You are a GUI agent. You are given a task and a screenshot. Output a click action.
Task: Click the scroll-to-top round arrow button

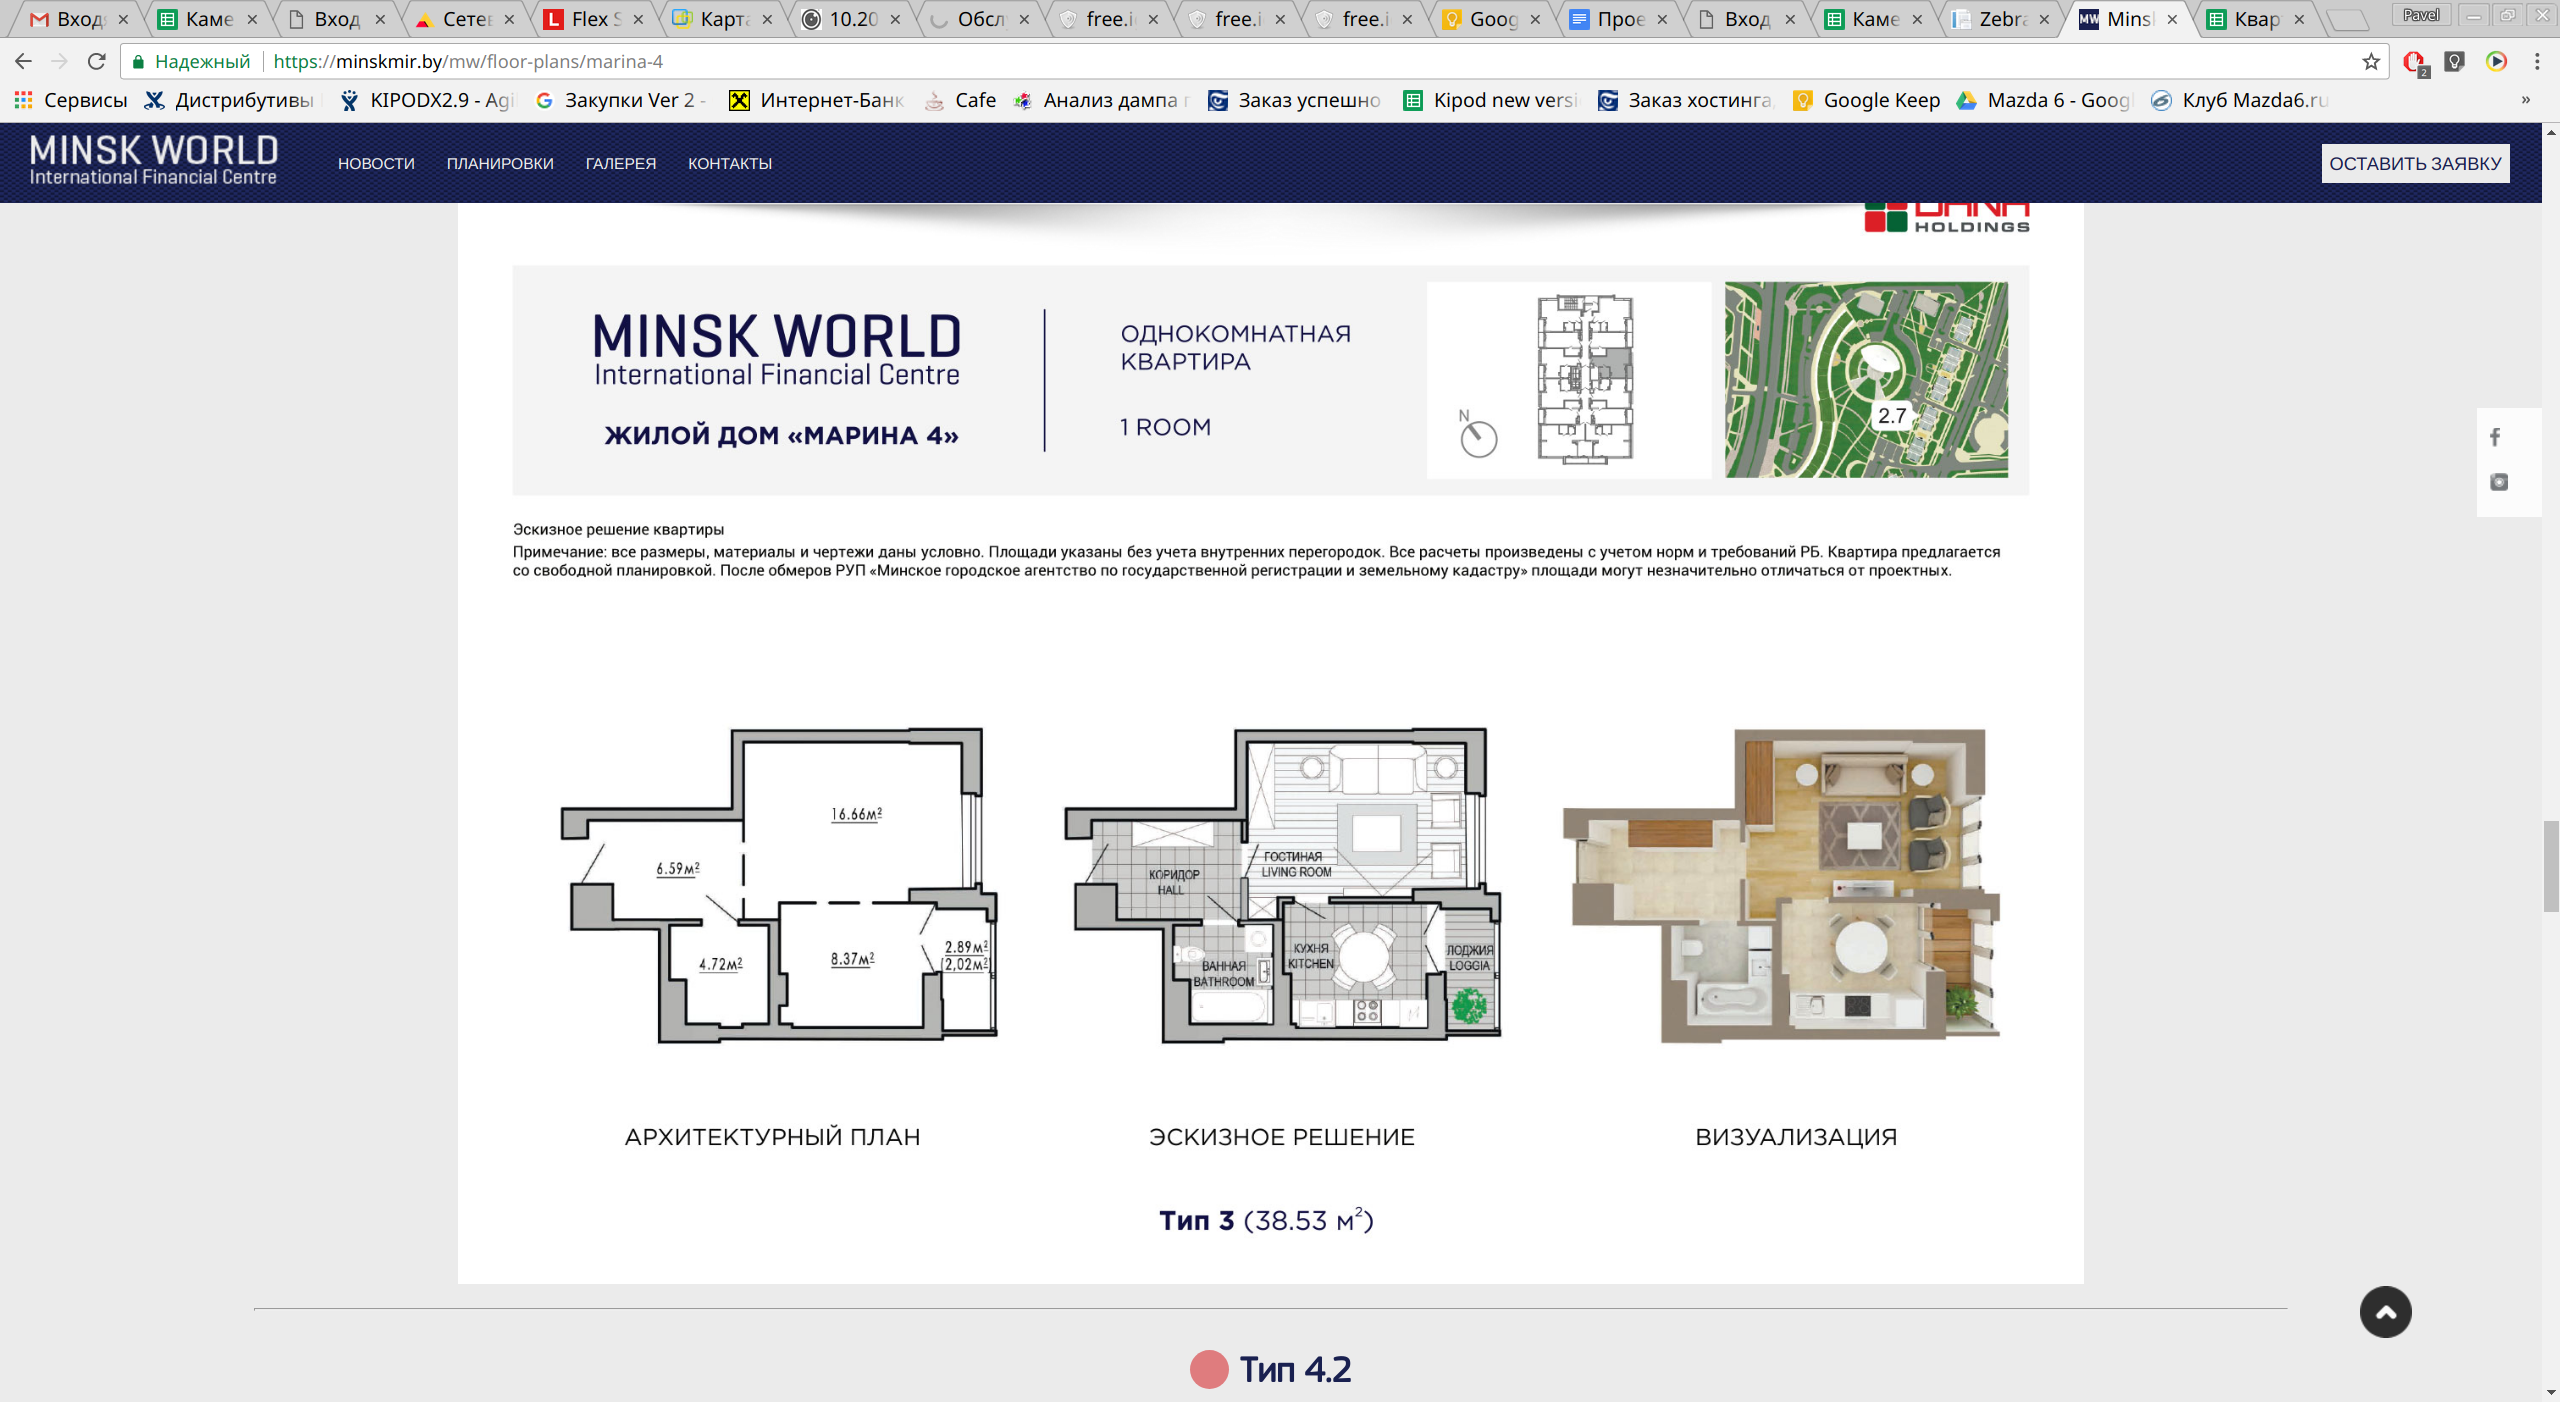click(2385, 1311)
